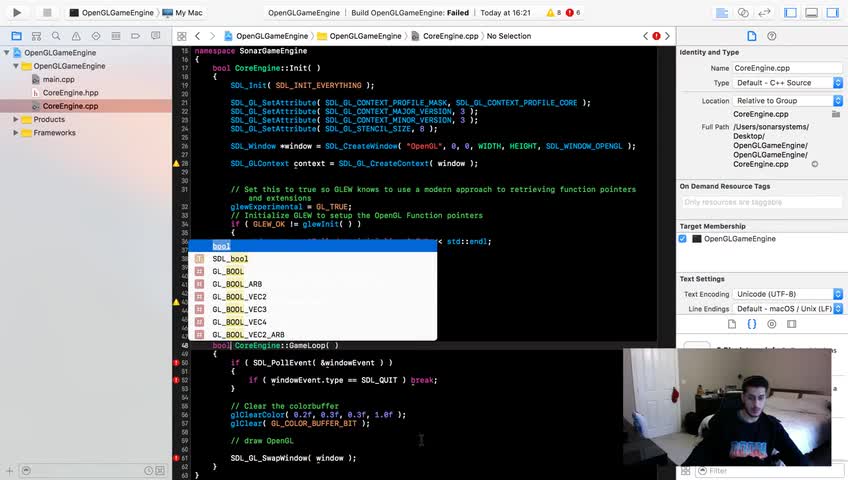Open the Find navigator magnifier icon
The width and height of the screenshot is (848, 480).
[56, 36]
